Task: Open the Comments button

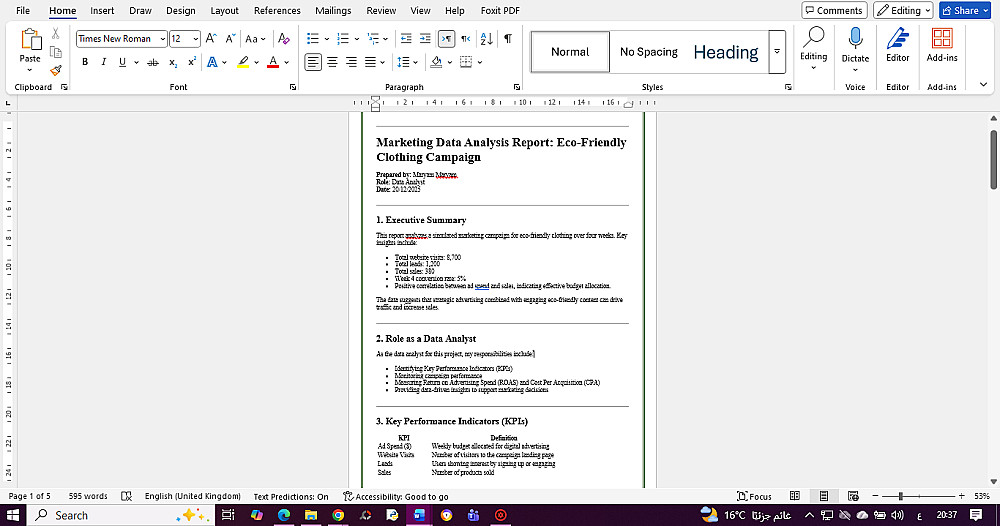Action: (834, 10)
